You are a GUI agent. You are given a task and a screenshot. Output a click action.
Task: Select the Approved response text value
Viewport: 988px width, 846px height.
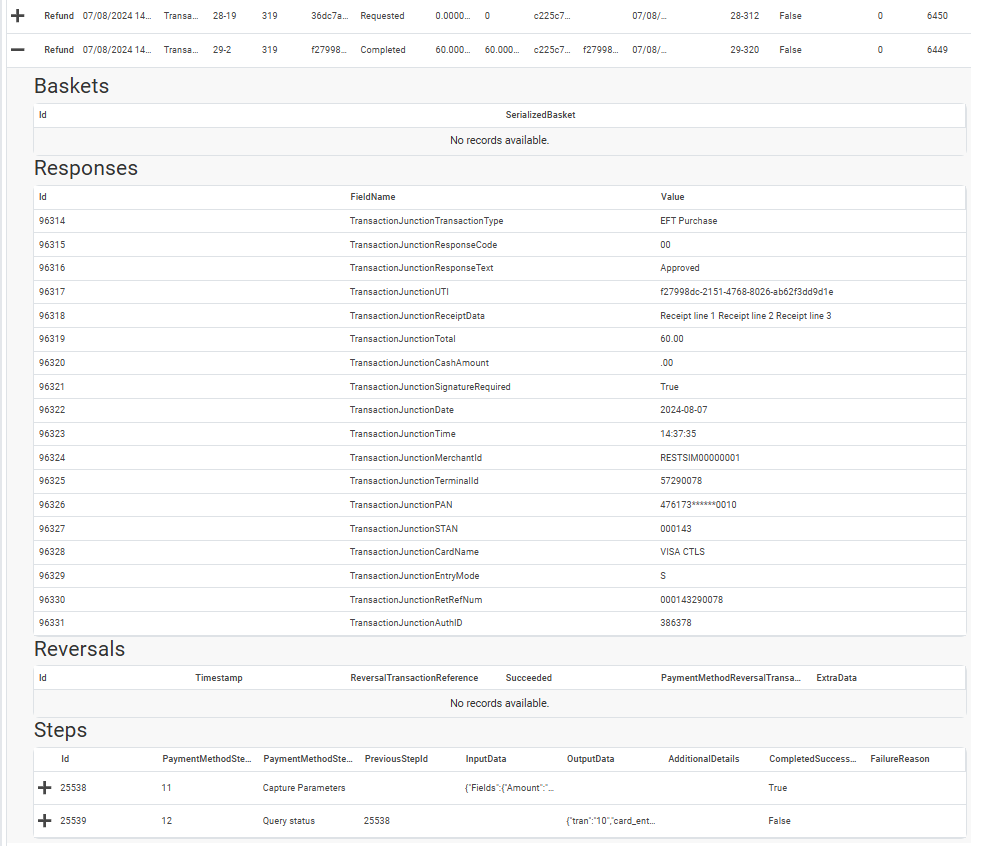(x=680, y=268)
